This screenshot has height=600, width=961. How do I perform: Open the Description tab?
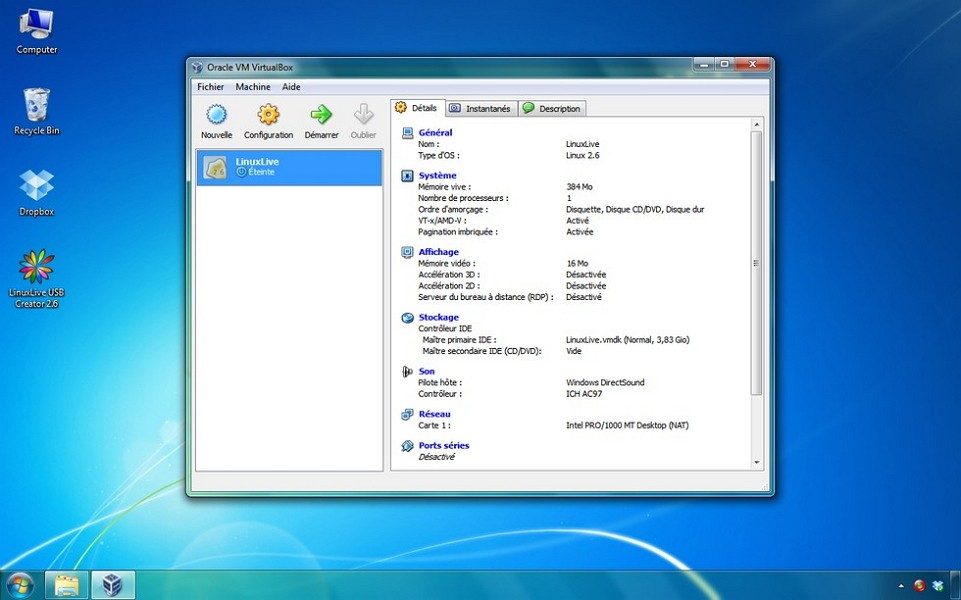point(552,108)
